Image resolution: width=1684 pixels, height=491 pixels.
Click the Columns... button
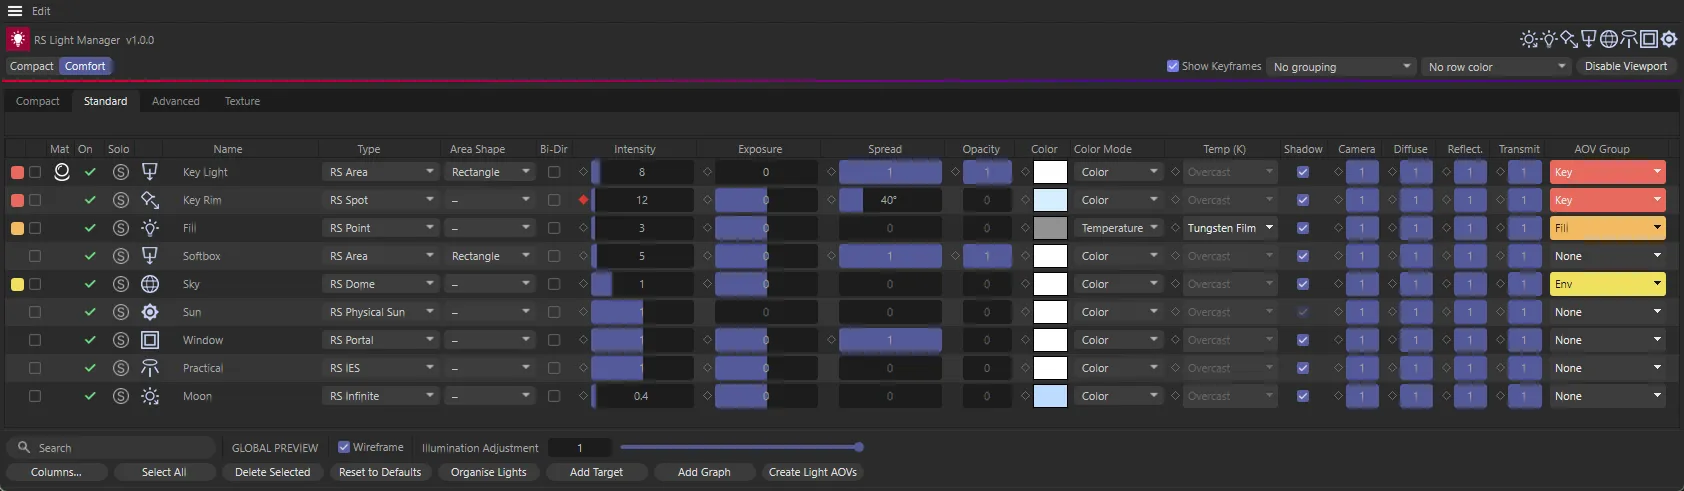pyautogui.click(x=56, y=472)
